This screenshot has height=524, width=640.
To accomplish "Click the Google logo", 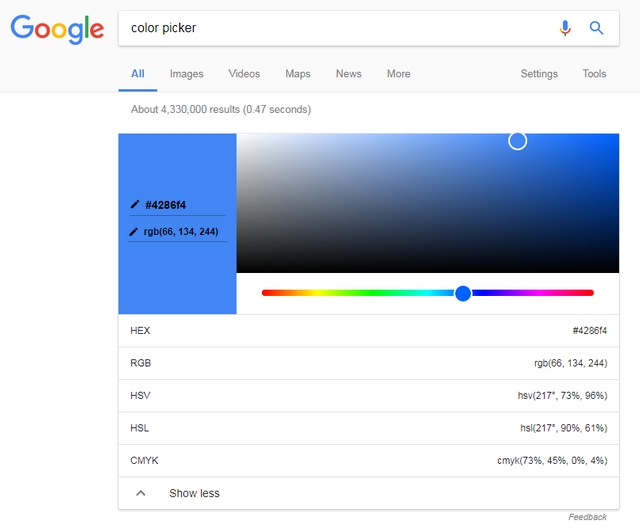I will pos(57,28).
